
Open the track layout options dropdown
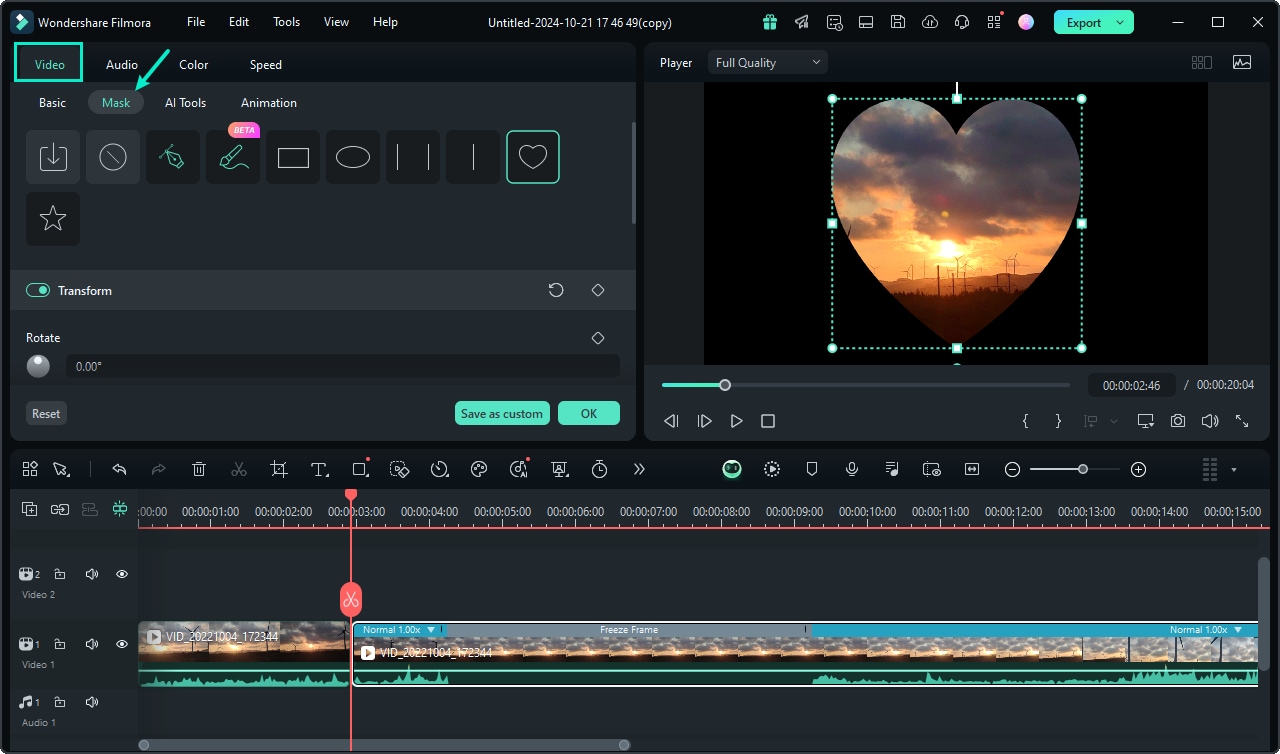click(x=1234, y=469)
